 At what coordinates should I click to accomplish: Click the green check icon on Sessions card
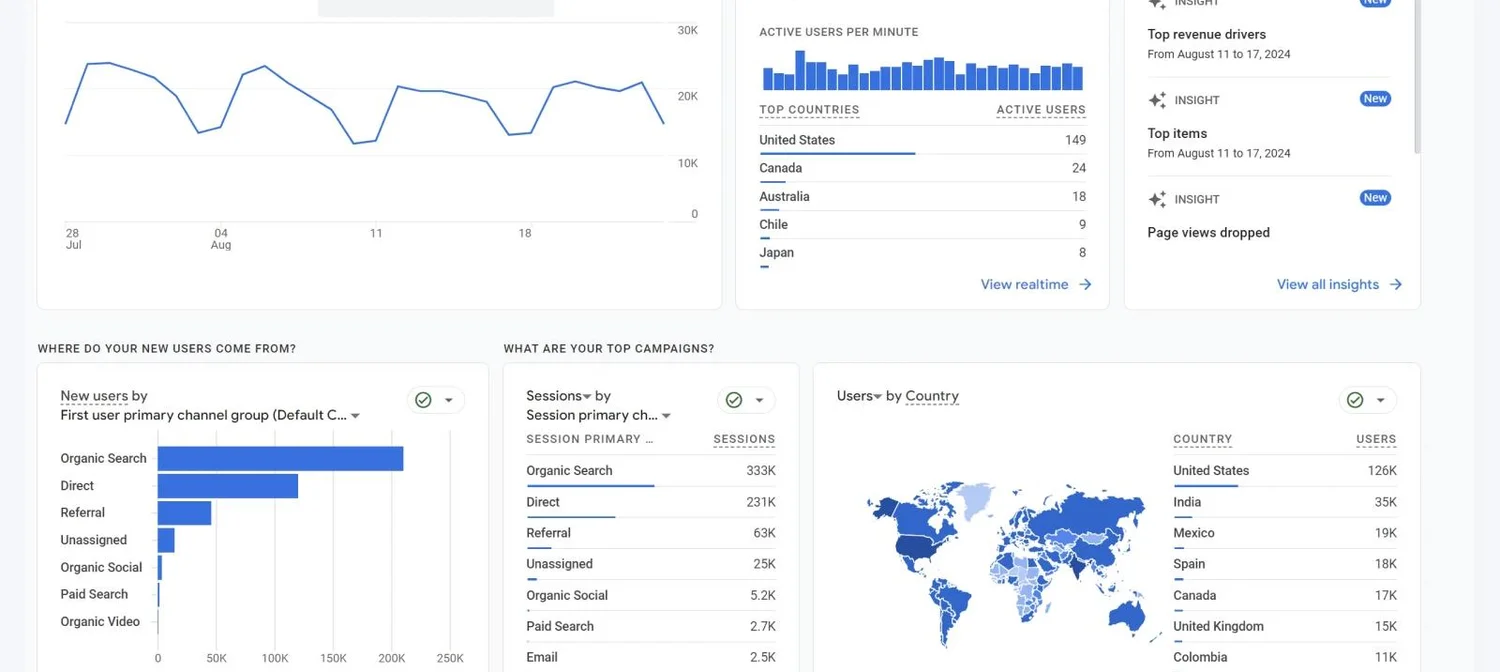[734, 400]
